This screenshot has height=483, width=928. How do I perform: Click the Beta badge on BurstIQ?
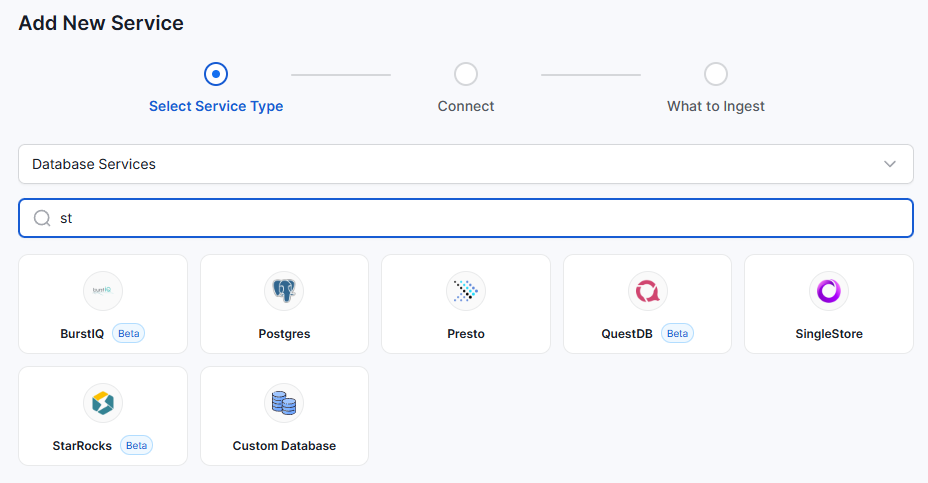128,333
